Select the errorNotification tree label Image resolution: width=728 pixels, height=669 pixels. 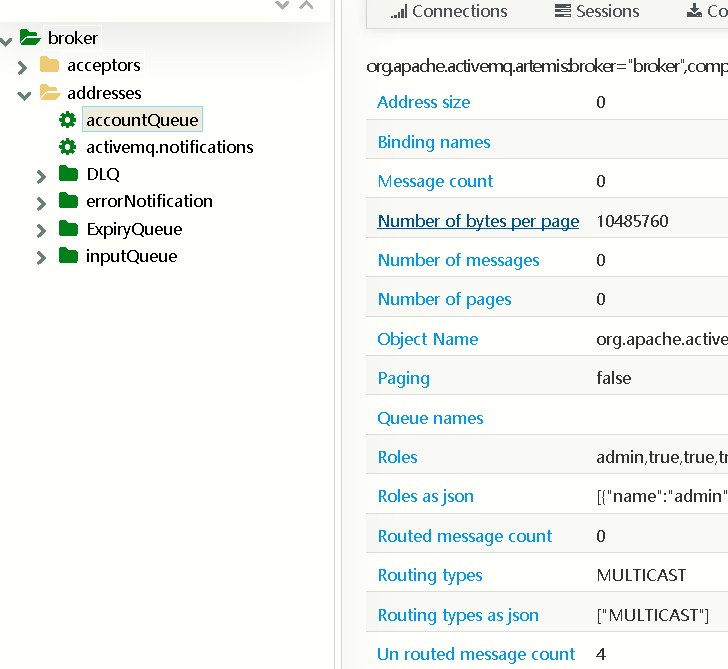click(x=149, y=201)
